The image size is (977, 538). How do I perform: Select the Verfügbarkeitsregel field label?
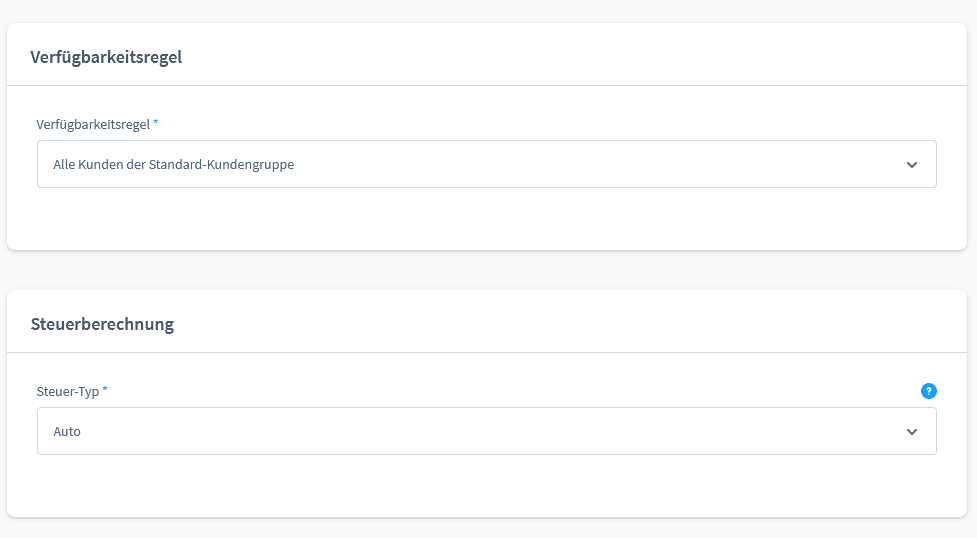(x=93, y=124)
